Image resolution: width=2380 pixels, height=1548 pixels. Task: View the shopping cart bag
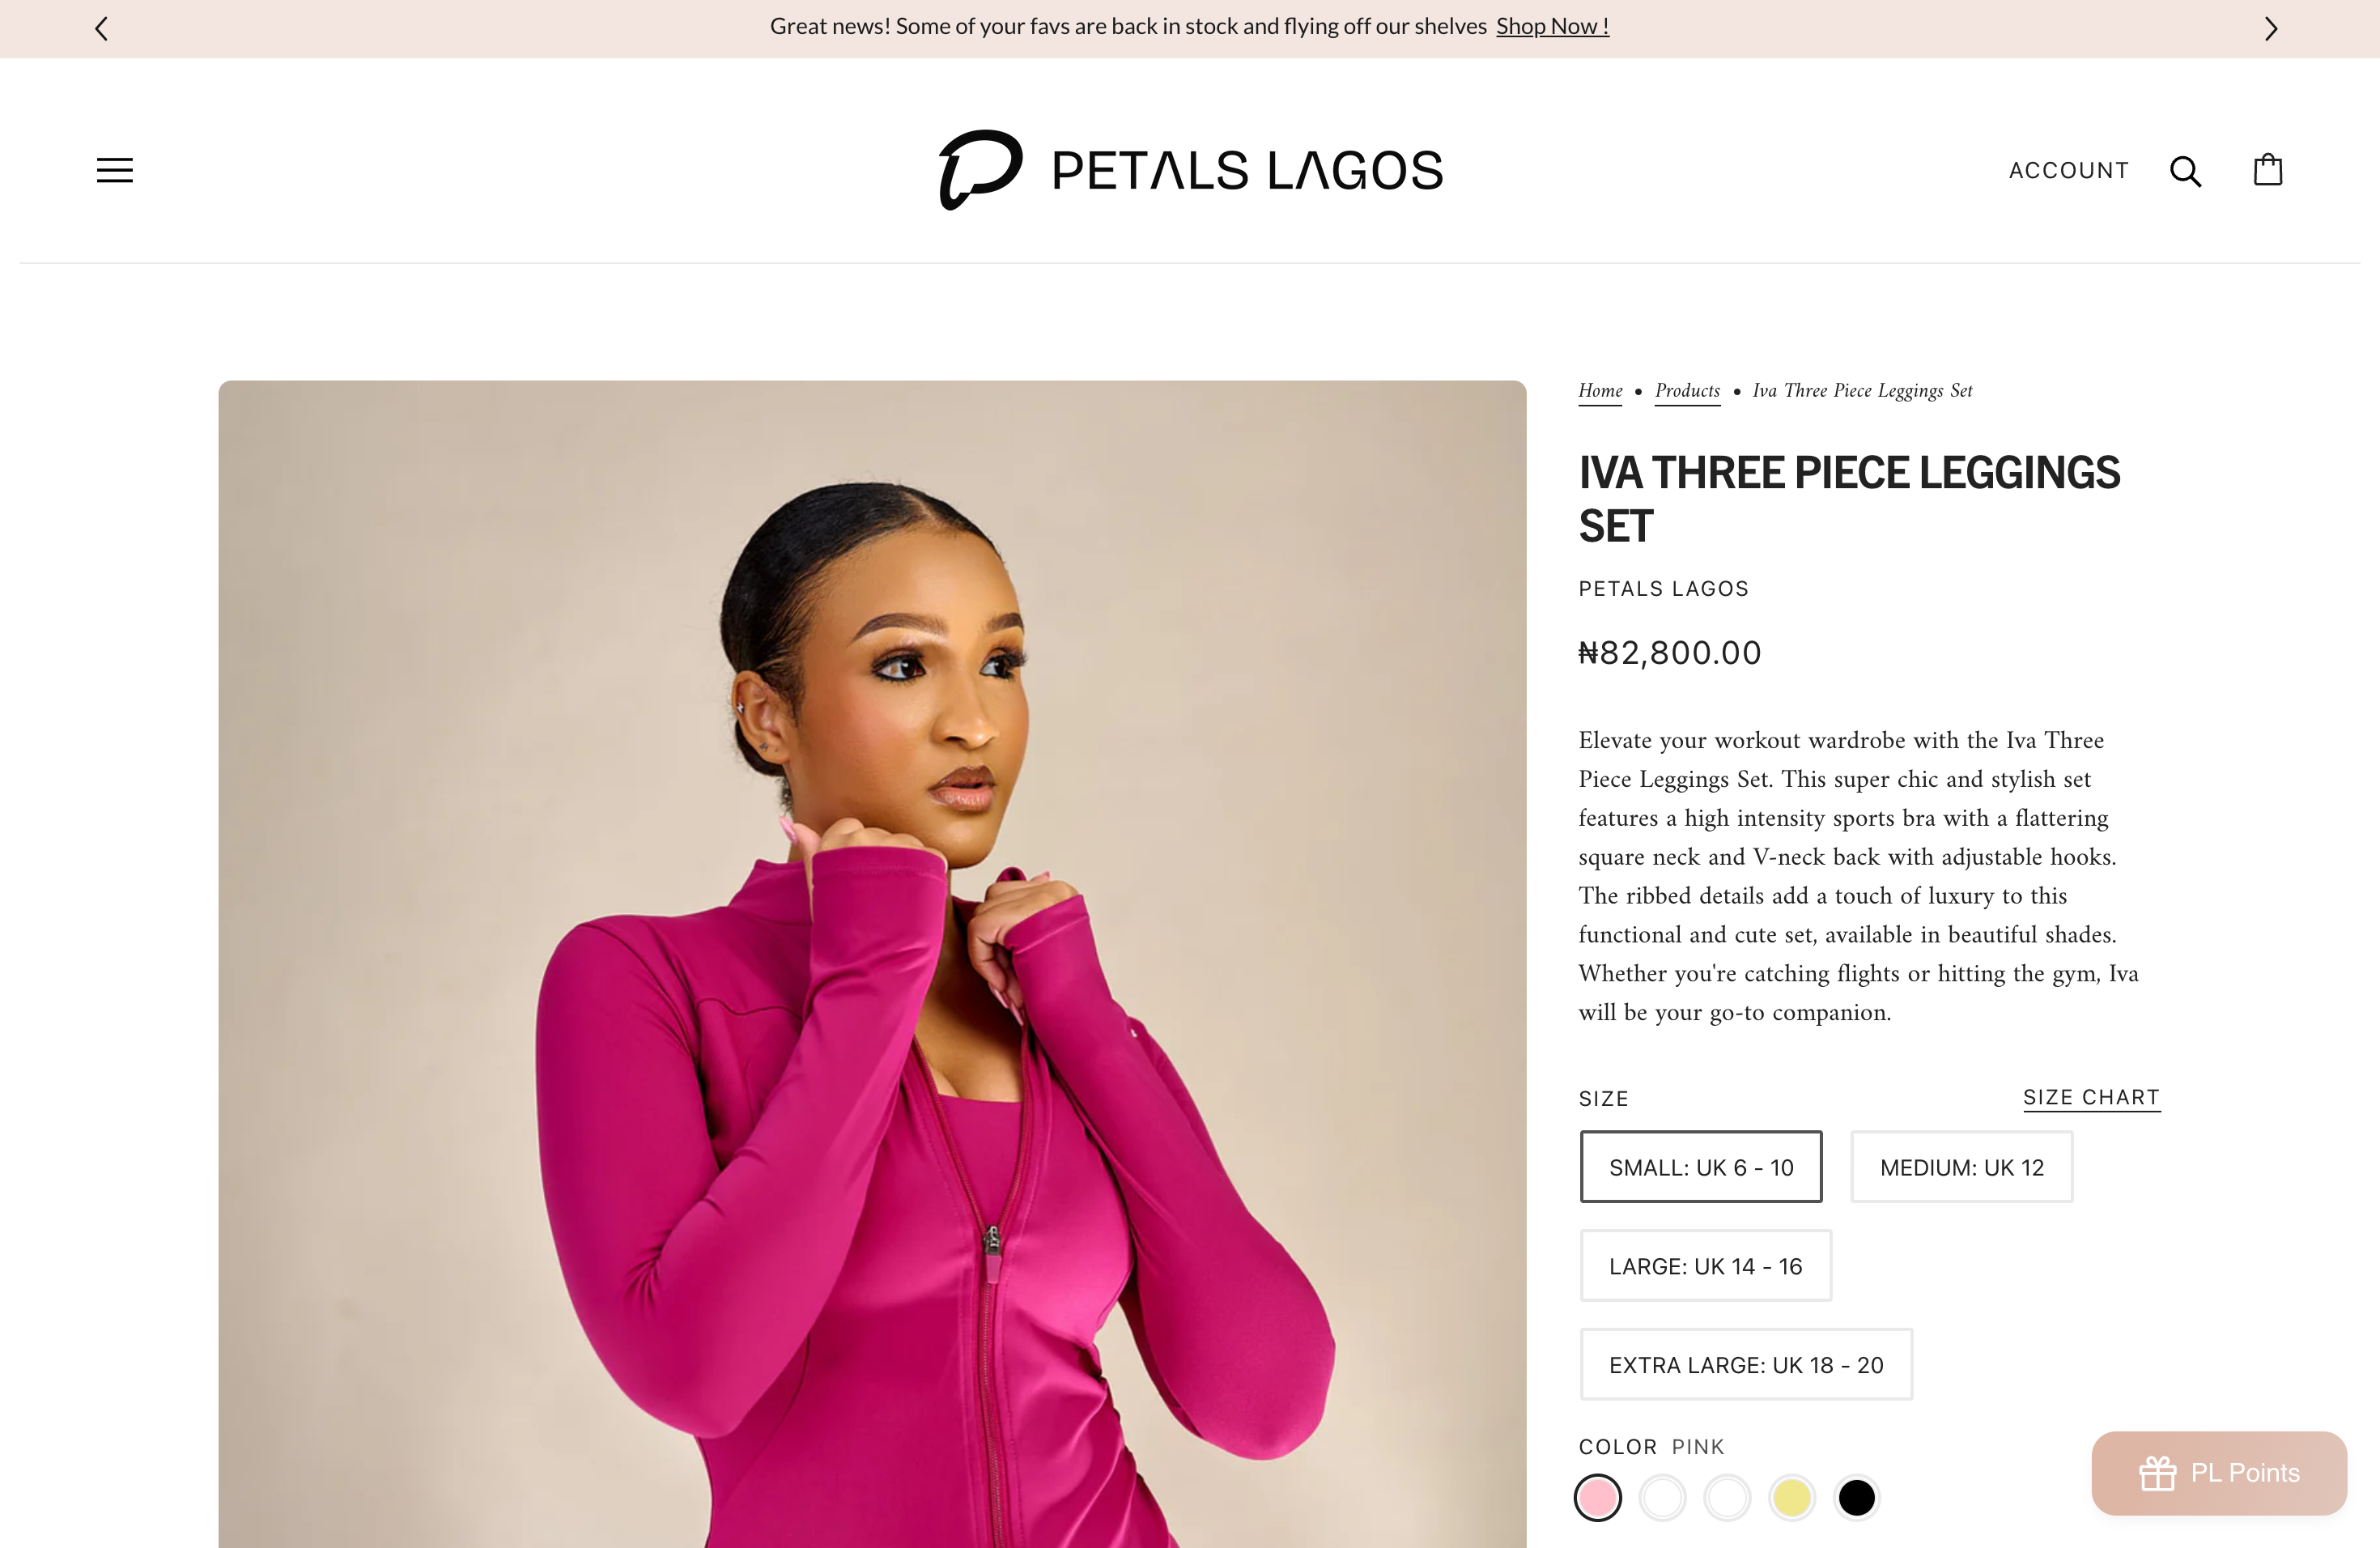click(x=2267, y=170)
